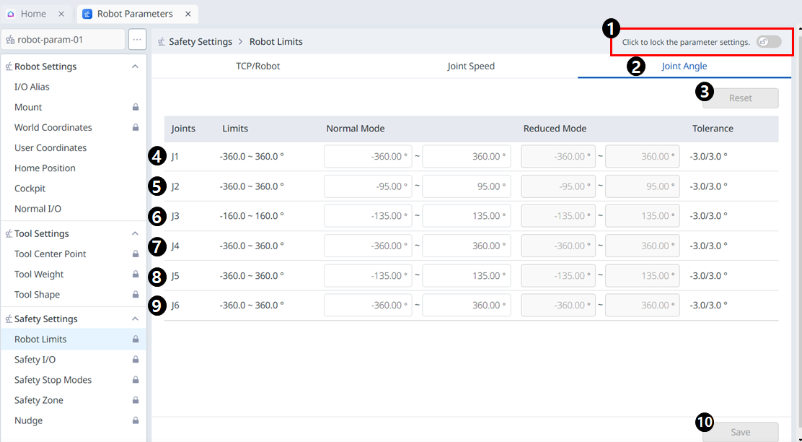The height and width of the screenshot is (442, 802).
Task: Click the Safety Settings breadcrumb icon
Action: (162, 42)
